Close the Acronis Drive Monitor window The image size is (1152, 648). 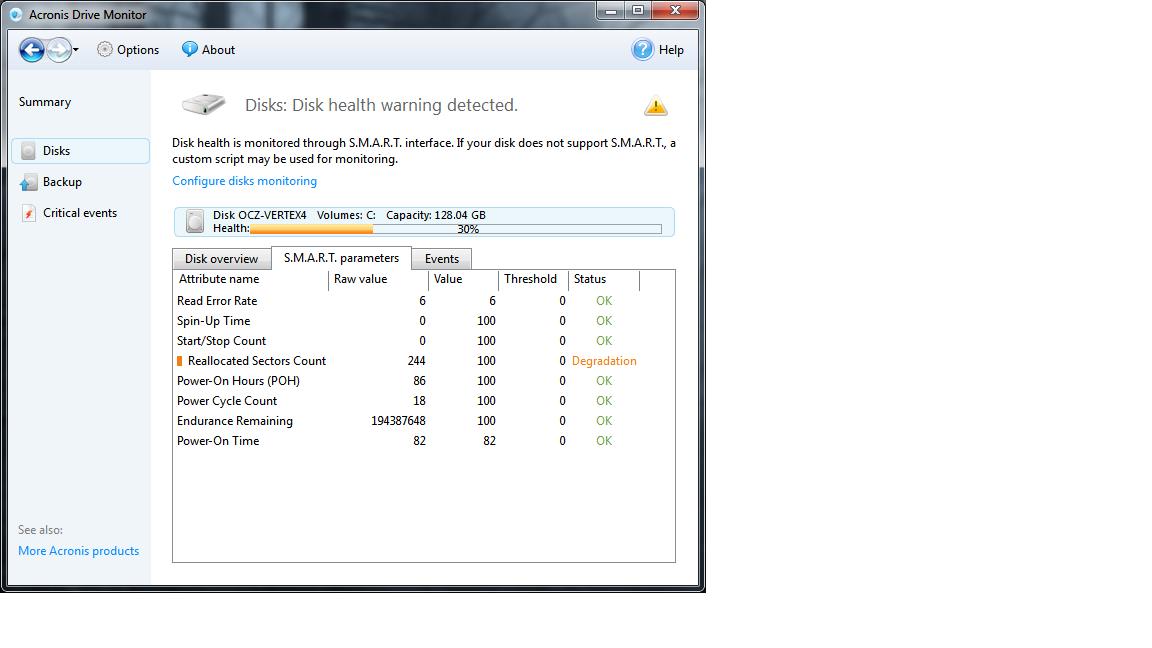point(675,11)
